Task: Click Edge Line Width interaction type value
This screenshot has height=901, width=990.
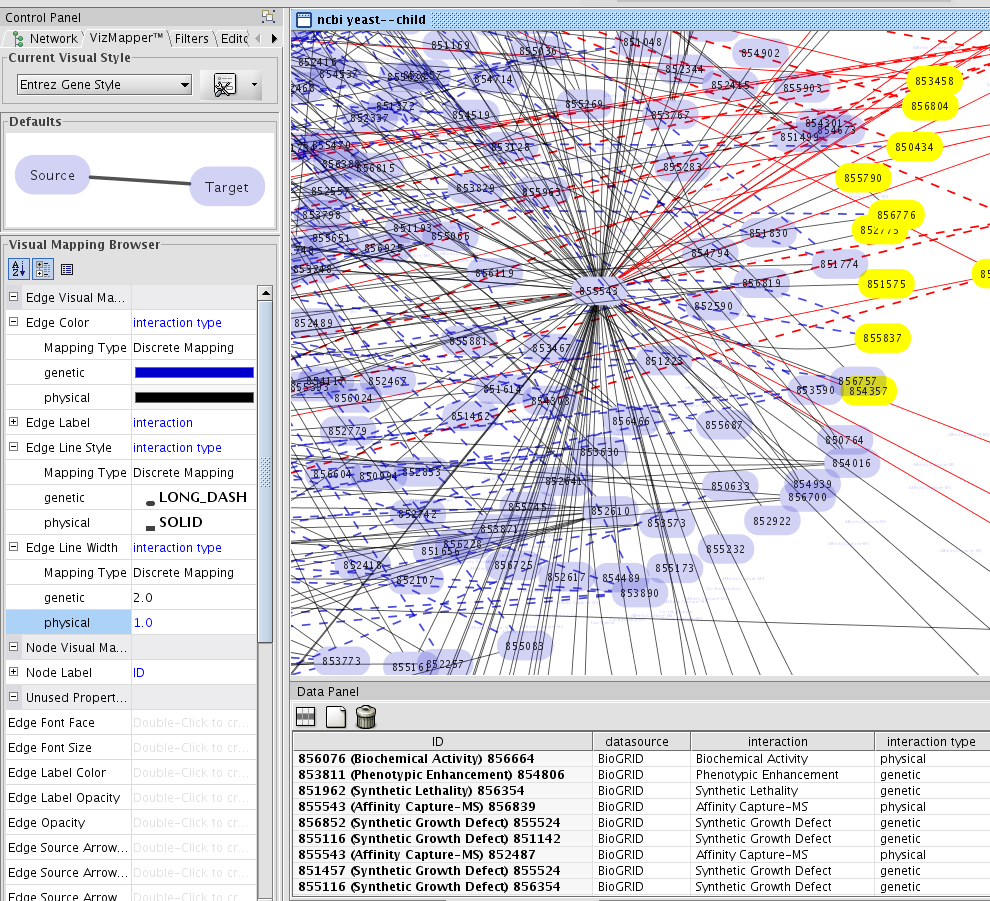Action: 194,547
